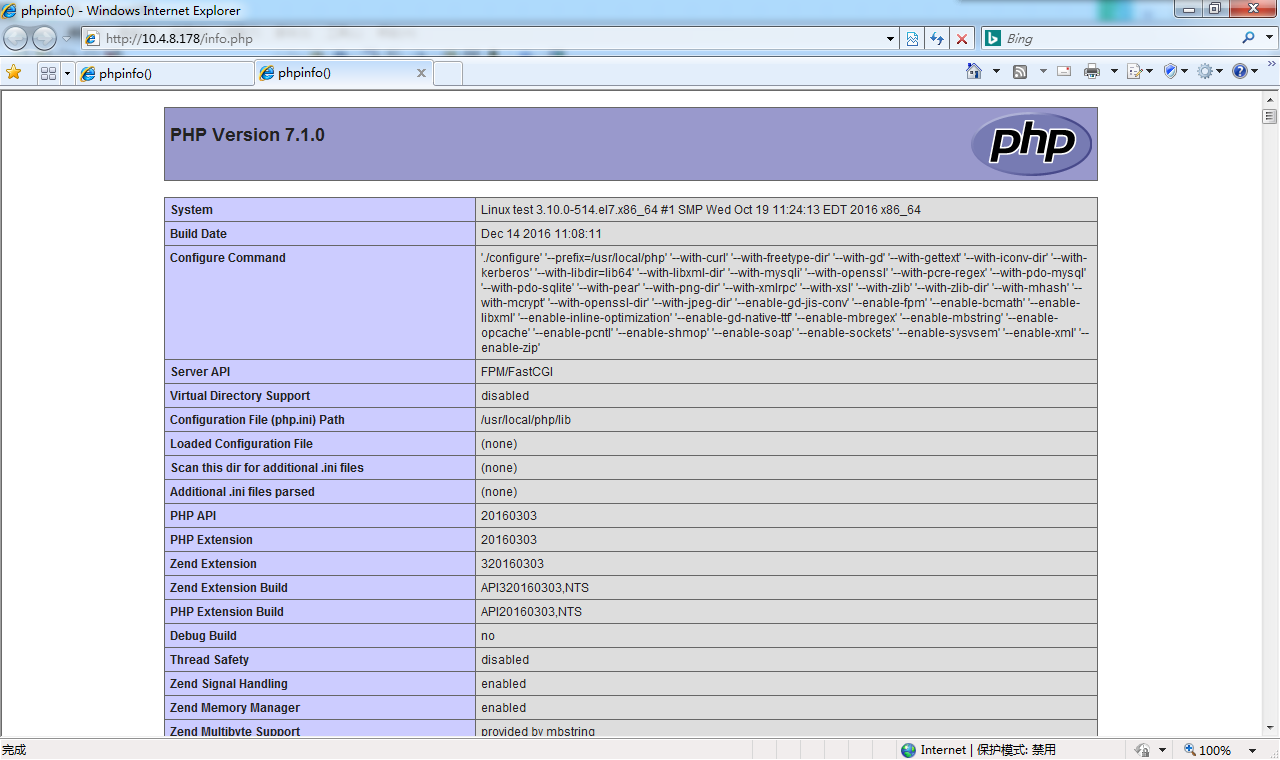Close the active phpinfo() tab
The height and width of the screenshot is (760, 1280).
click(421, 73)
